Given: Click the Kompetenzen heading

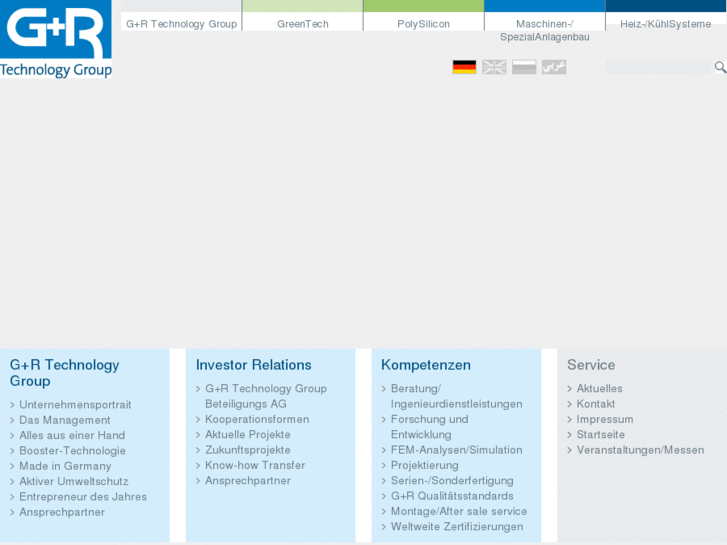Looking at the screenshot, I should tap(426, 365).
